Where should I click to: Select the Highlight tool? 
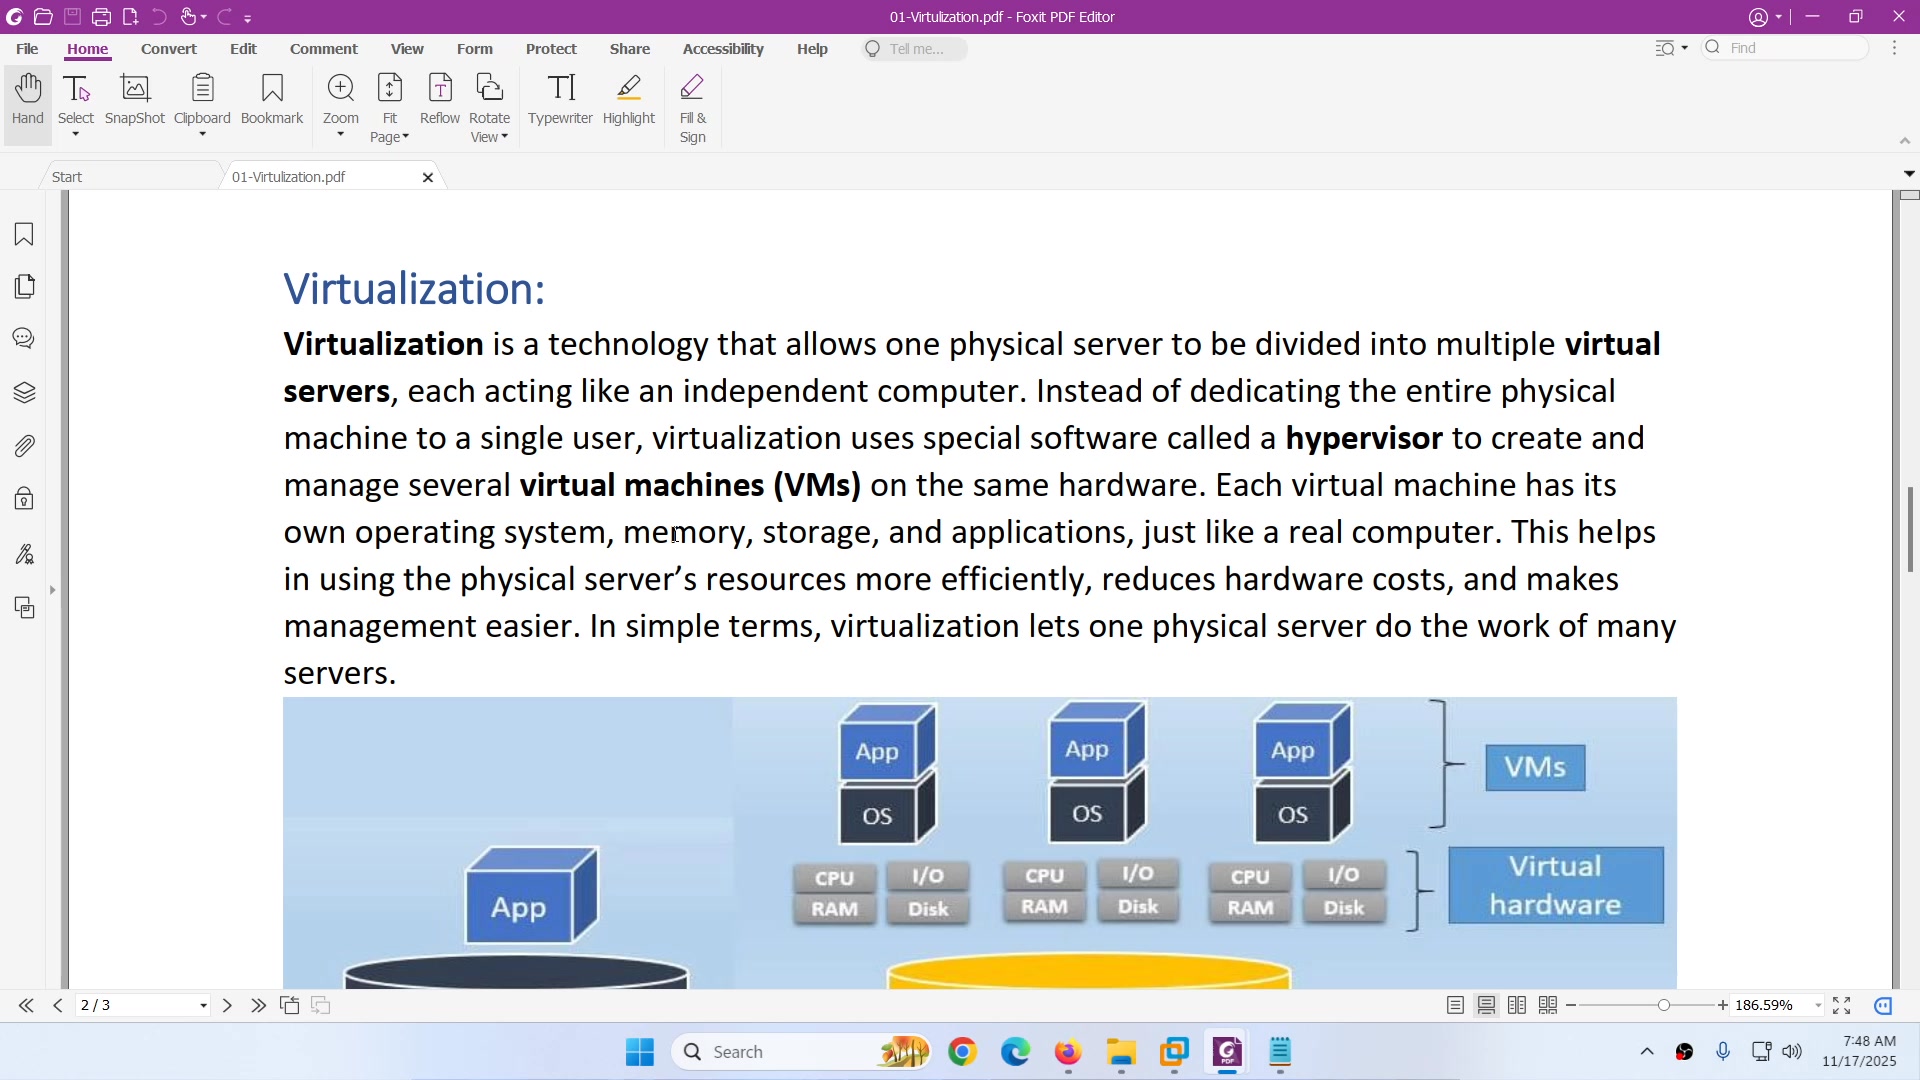coord(629,100)
